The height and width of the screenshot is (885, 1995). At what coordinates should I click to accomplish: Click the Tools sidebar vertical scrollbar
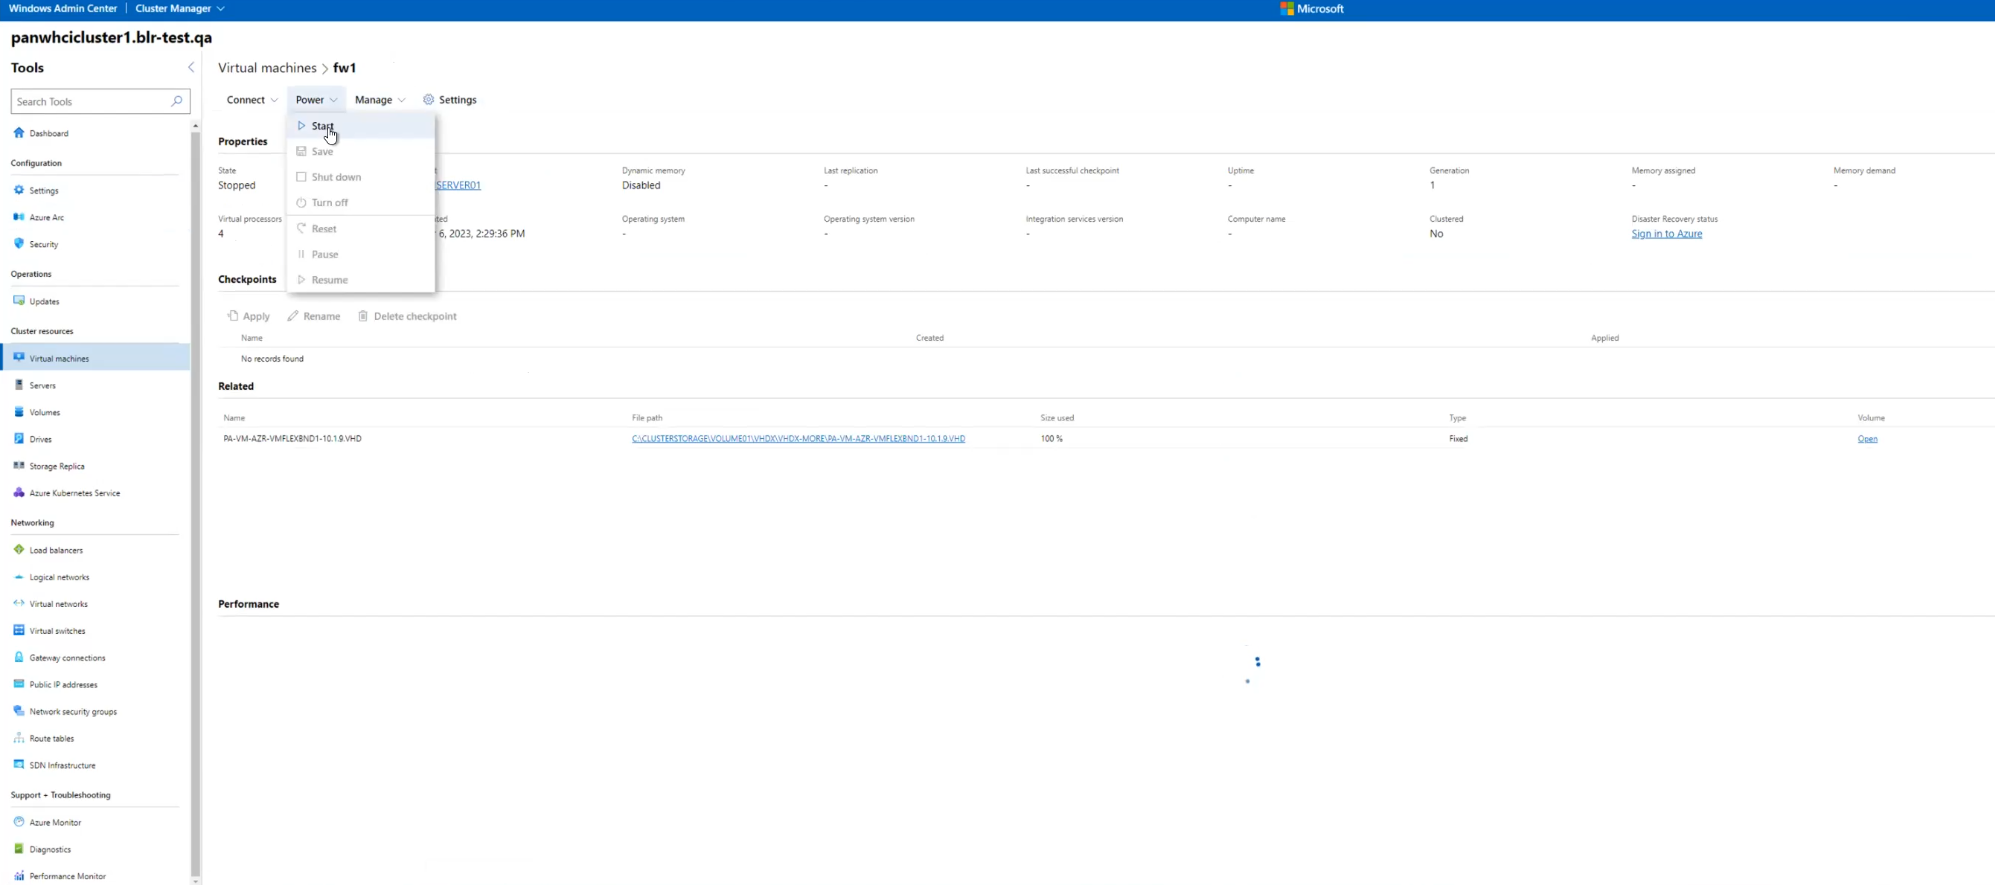196,500
